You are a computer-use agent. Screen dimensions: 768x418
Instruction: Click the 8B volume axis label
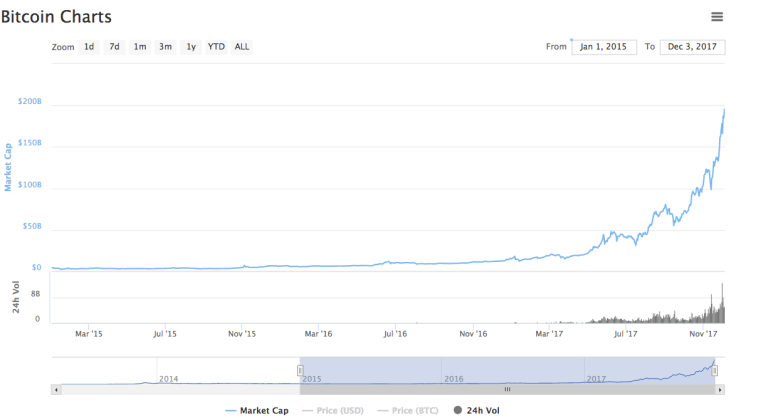(35, 294)
